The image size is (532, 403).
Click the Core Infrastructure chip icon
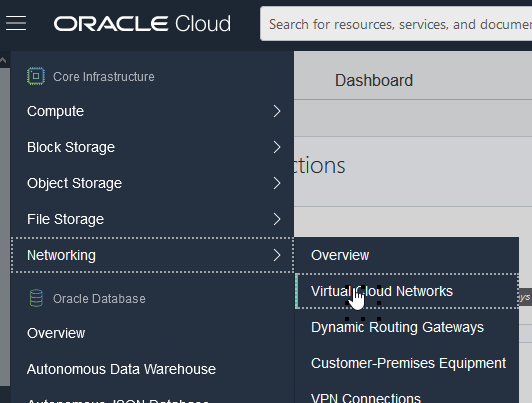point(36,76)
